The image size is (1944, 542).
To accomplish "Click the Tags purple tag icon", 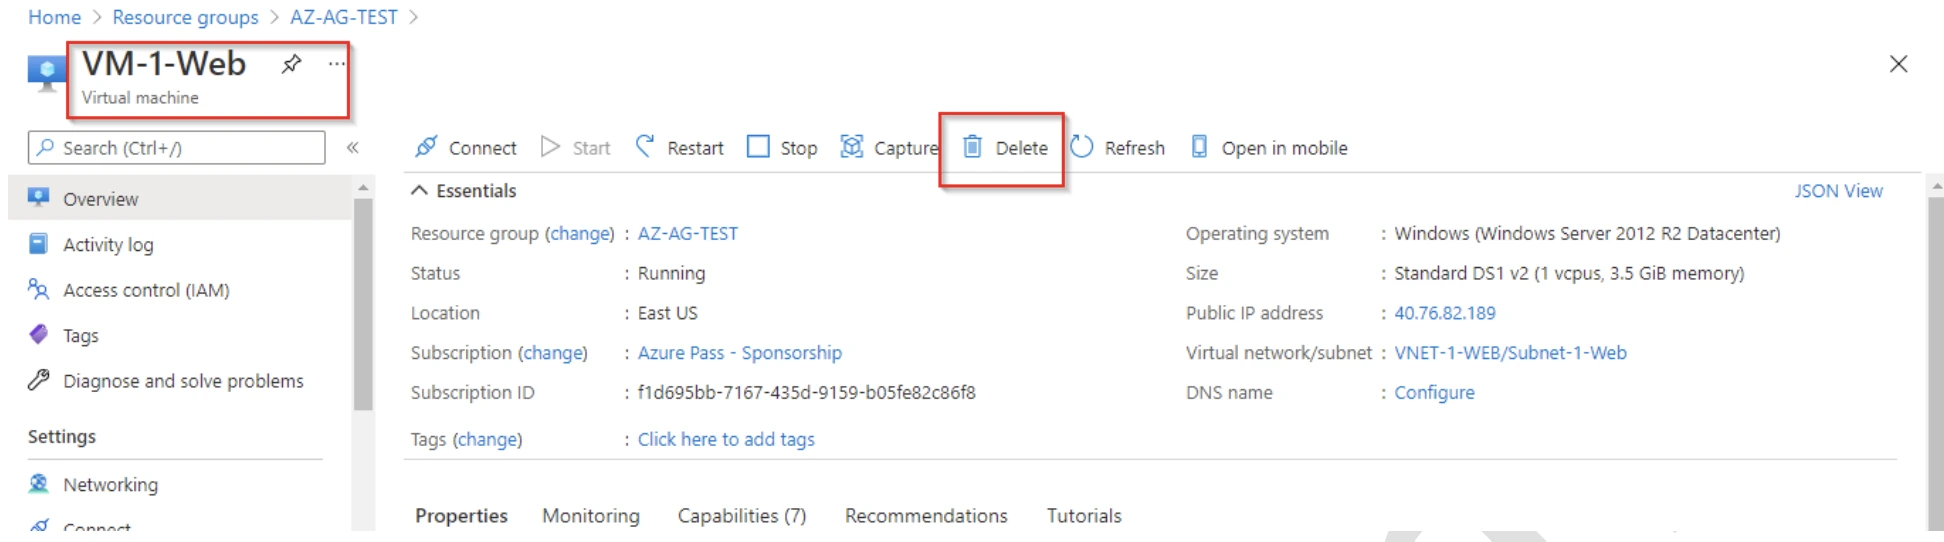I will coord(38,334).
